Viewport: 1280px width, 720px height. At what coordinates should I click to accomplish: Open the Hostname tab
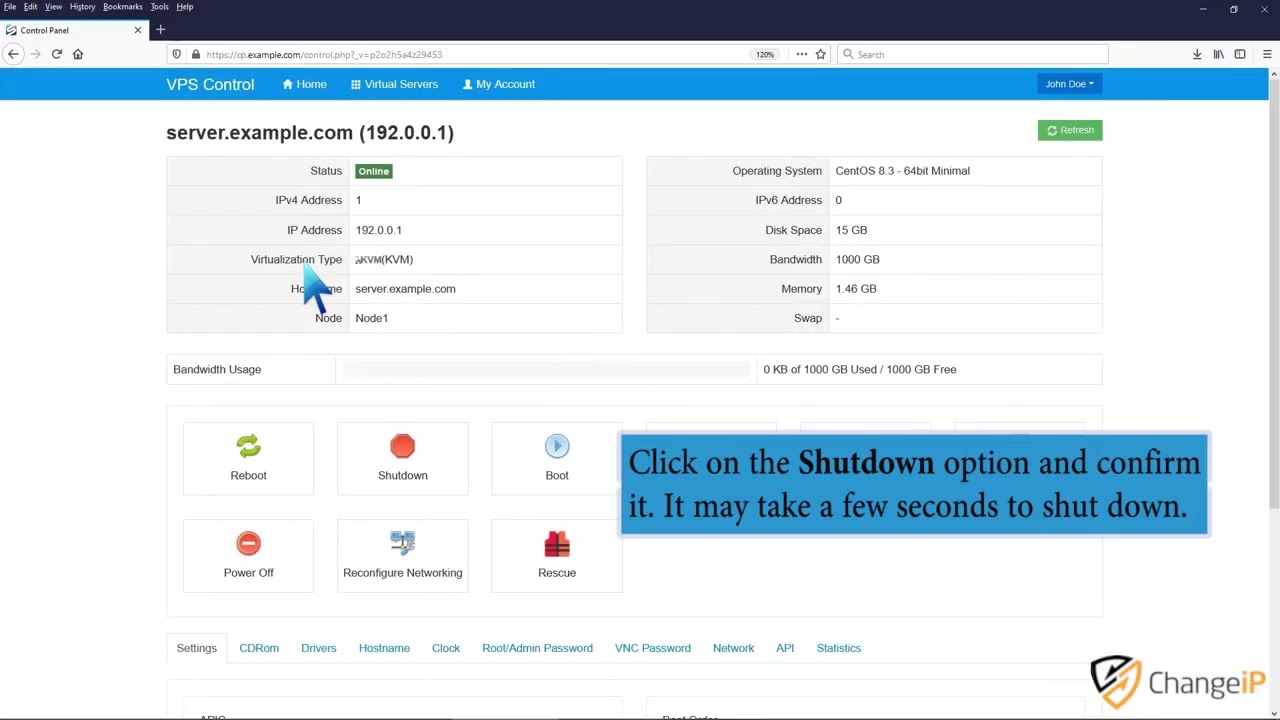384,648
